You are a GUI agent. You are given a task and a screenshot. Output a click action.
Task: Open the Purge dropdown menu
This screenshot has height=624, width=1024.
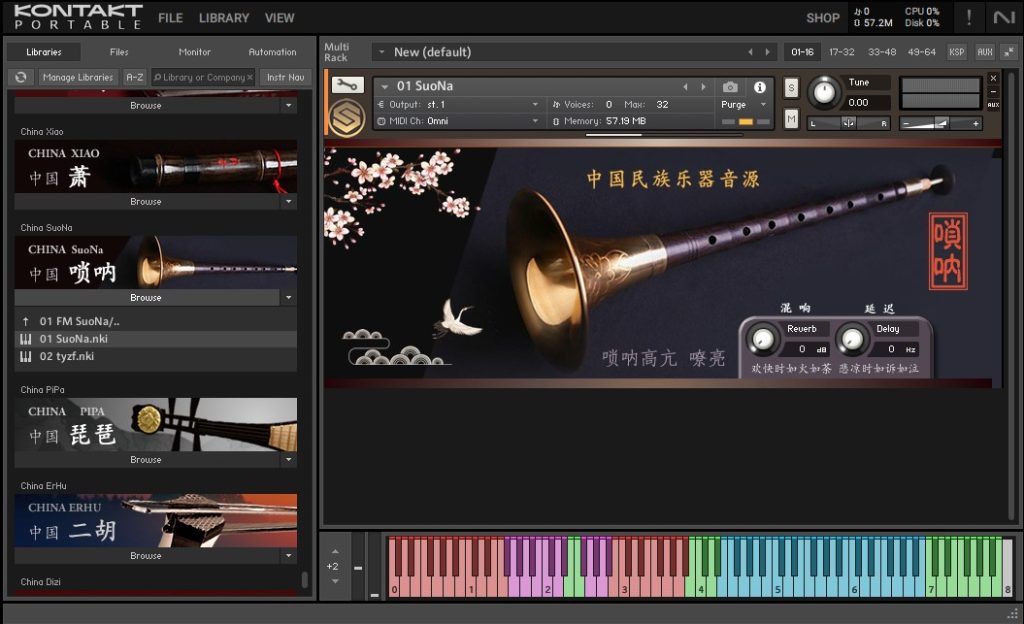pyautogui.click(x=763, y=104)
